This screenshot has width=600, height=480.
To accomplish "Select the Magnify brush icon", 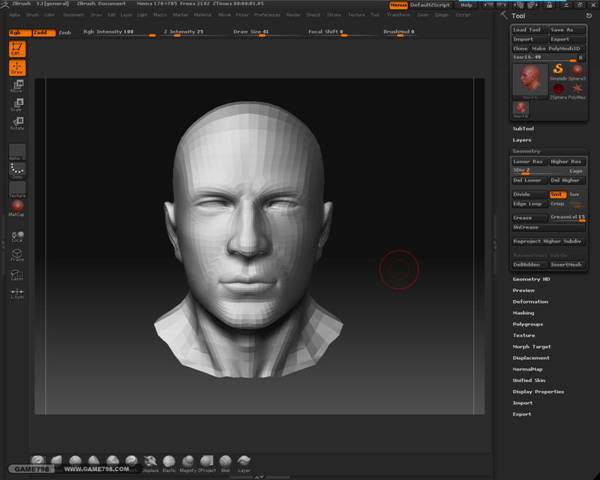I will click(x=187, y=461).
